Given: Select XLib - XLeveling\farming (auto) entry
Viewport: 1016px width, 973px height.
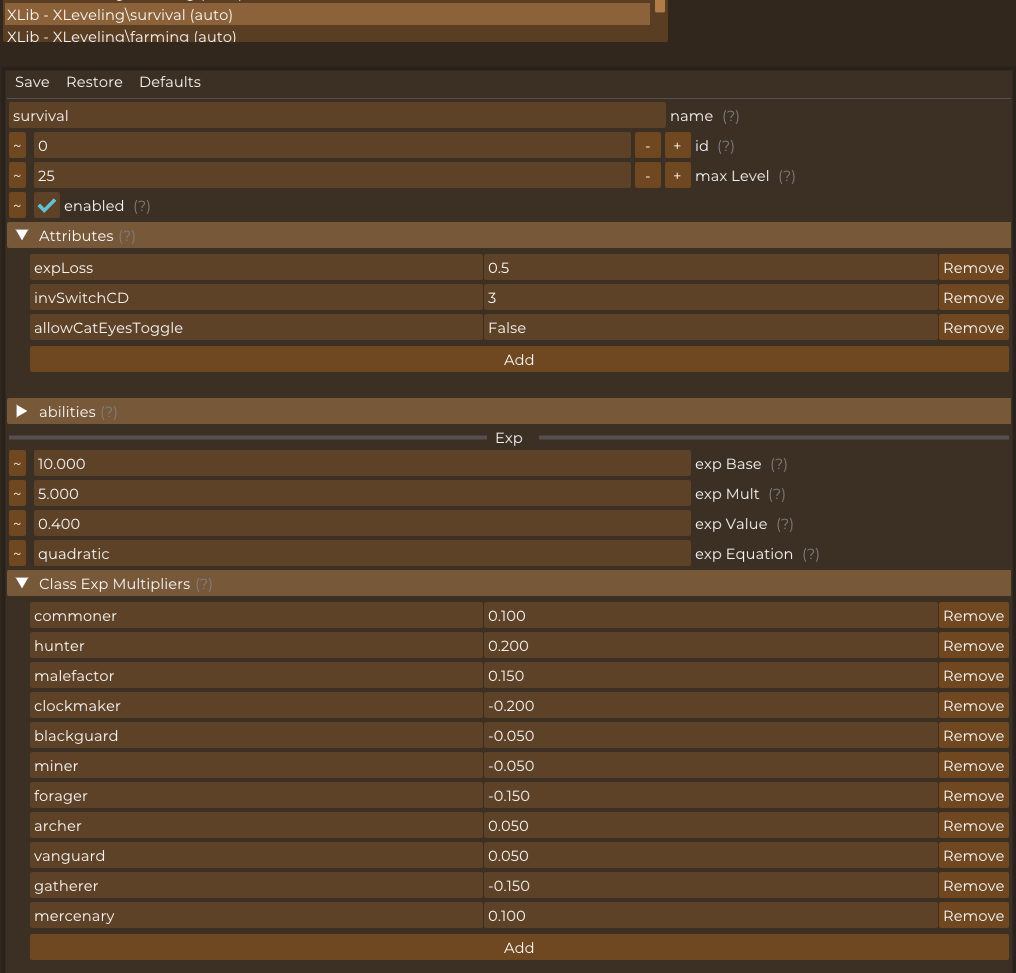Looking at the screenshot, I should 327,36.
